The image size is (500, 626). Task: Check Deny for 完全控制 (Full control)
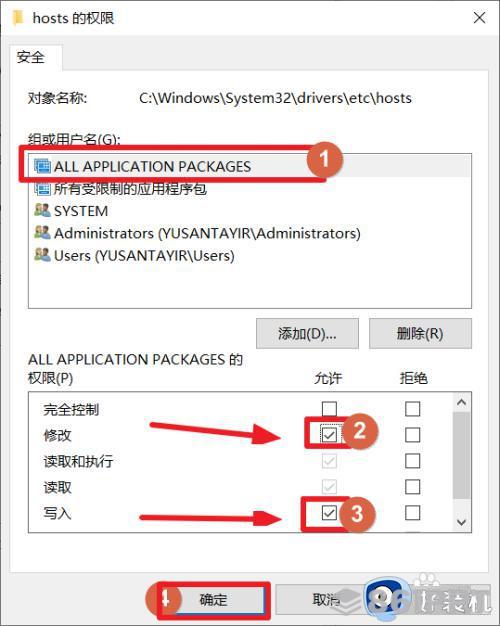413,409
